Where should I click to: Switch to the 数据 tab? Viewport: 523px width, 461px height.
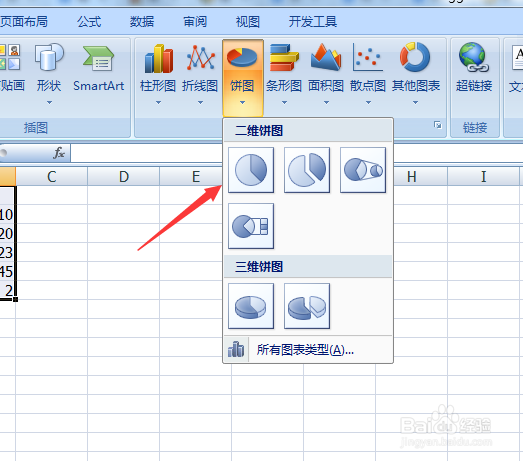142,22
